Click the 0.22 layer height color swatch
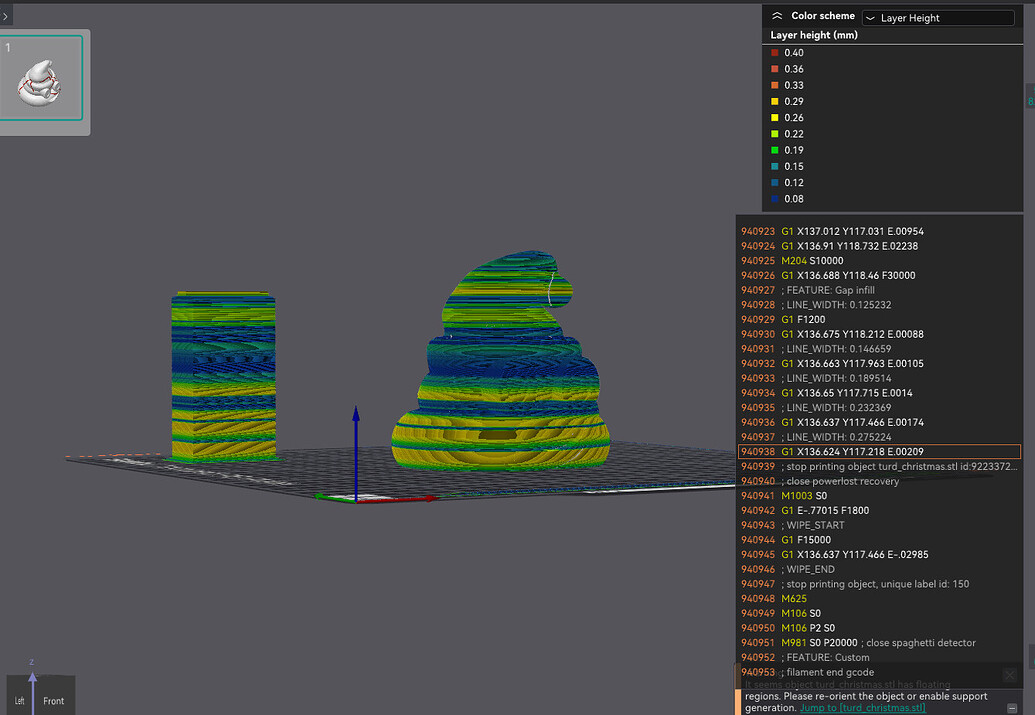Image resolution: width=1035 pixels, height=715 pixels. [x=775, y=134]
